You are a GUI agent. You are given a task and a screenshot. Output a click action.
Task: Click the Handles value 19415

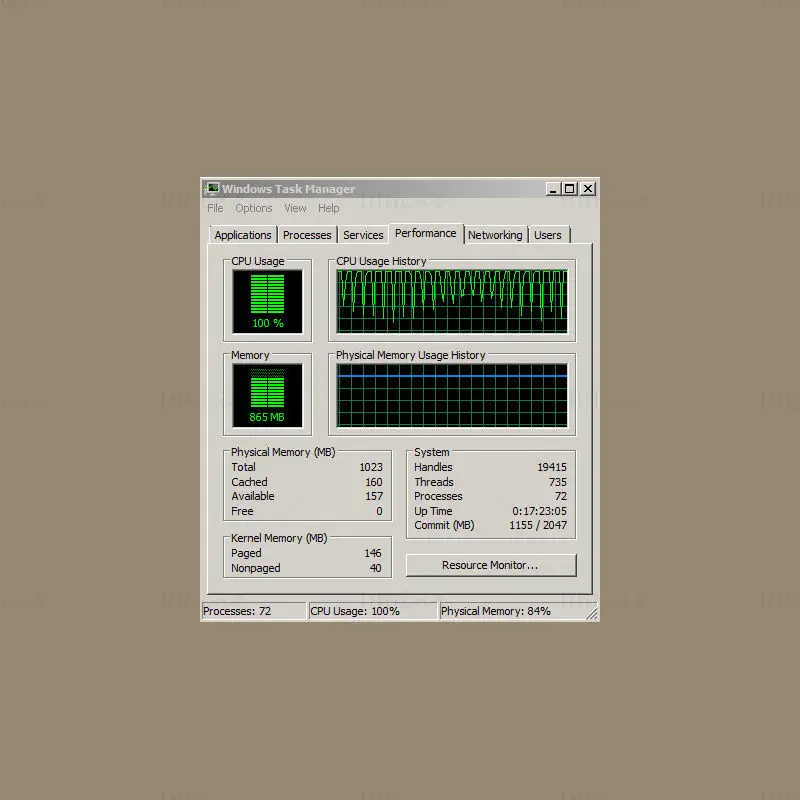pyautogui.click(x=552, y=467)
